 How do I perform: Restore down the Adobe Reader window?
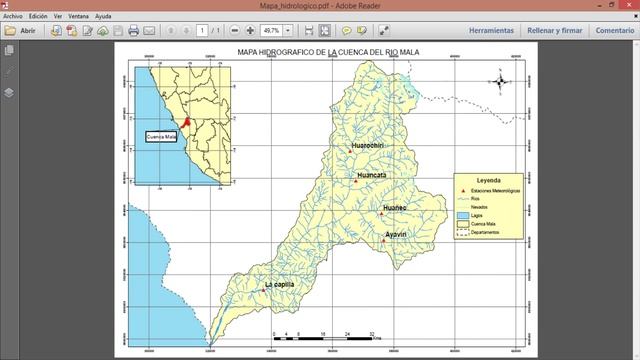coord(611,5)
